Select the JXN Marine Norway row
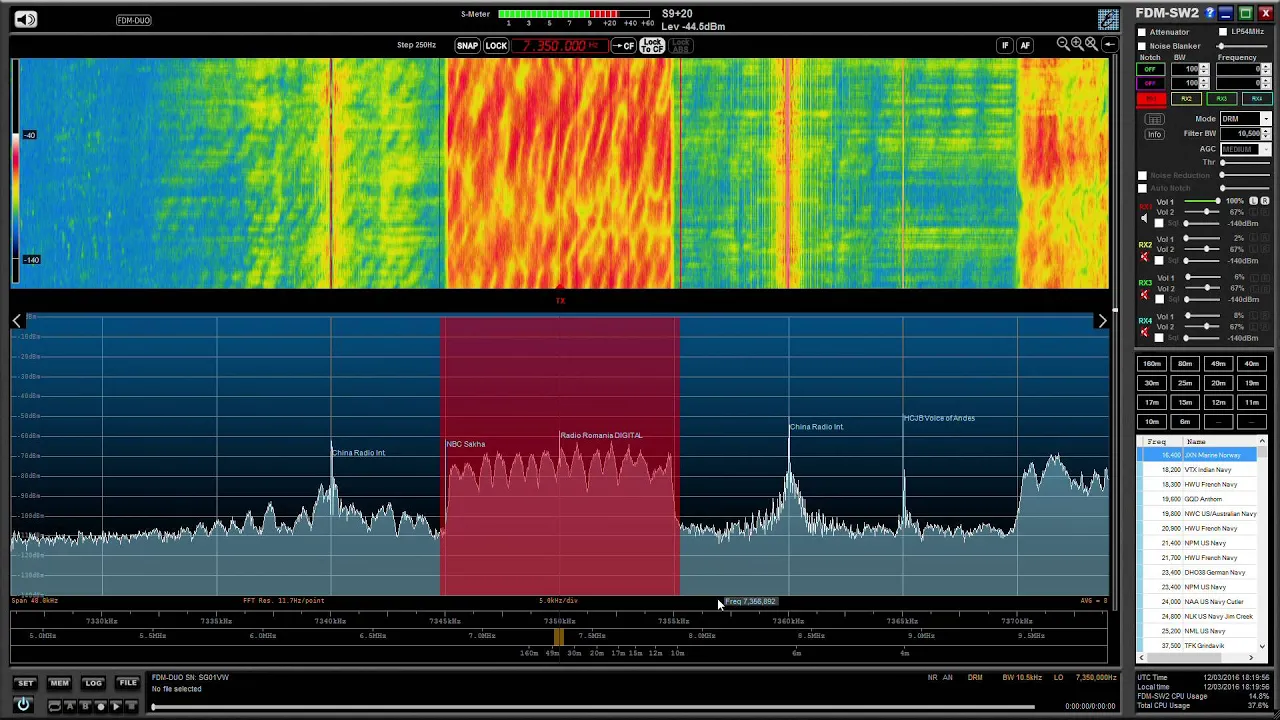Screen dimensions: 1280x720 click(x=1197, y=455)
